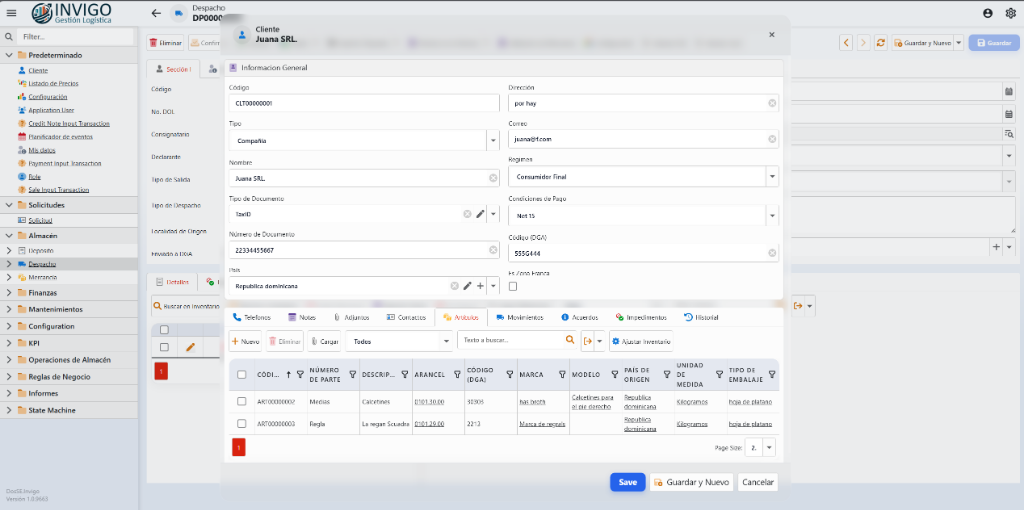Image resolution: width=1024 pixels, height=510 pixels.
Task: Click the refresh icon in Despacho toolbar
Action: 880,43
